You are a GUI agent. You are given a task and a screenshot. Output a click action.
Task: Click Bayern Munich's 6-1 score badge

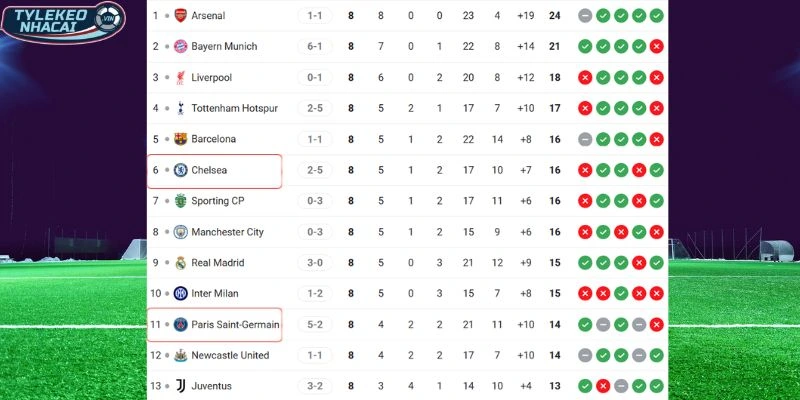314,47
